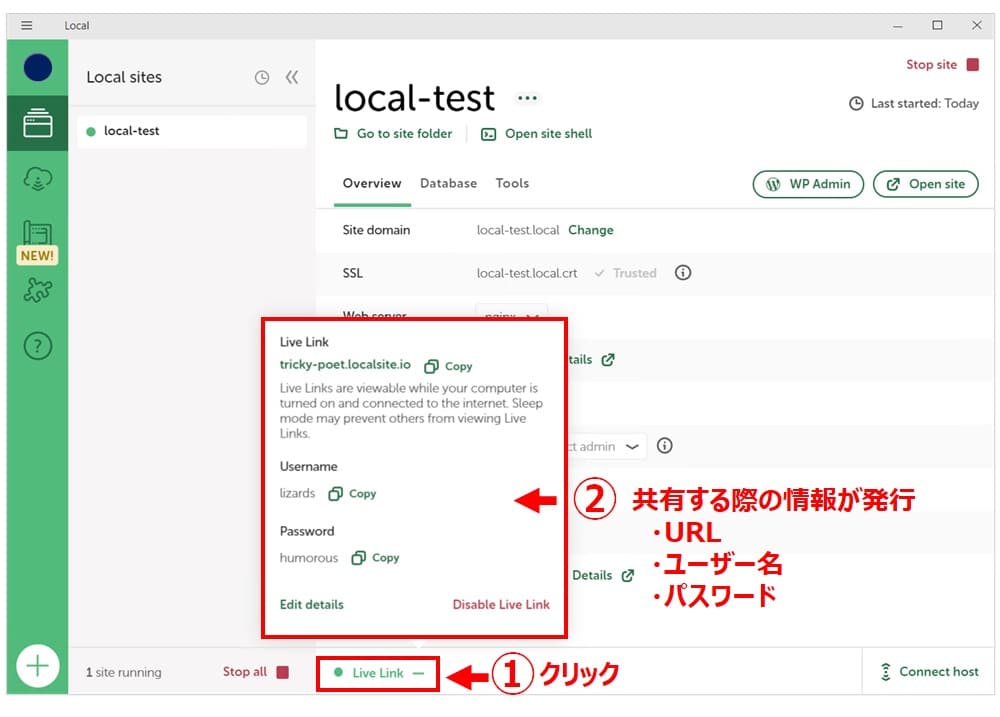Viewport: 1000px width, 717px height.
Task: Copy the lizards username
Action: (352, 494)
